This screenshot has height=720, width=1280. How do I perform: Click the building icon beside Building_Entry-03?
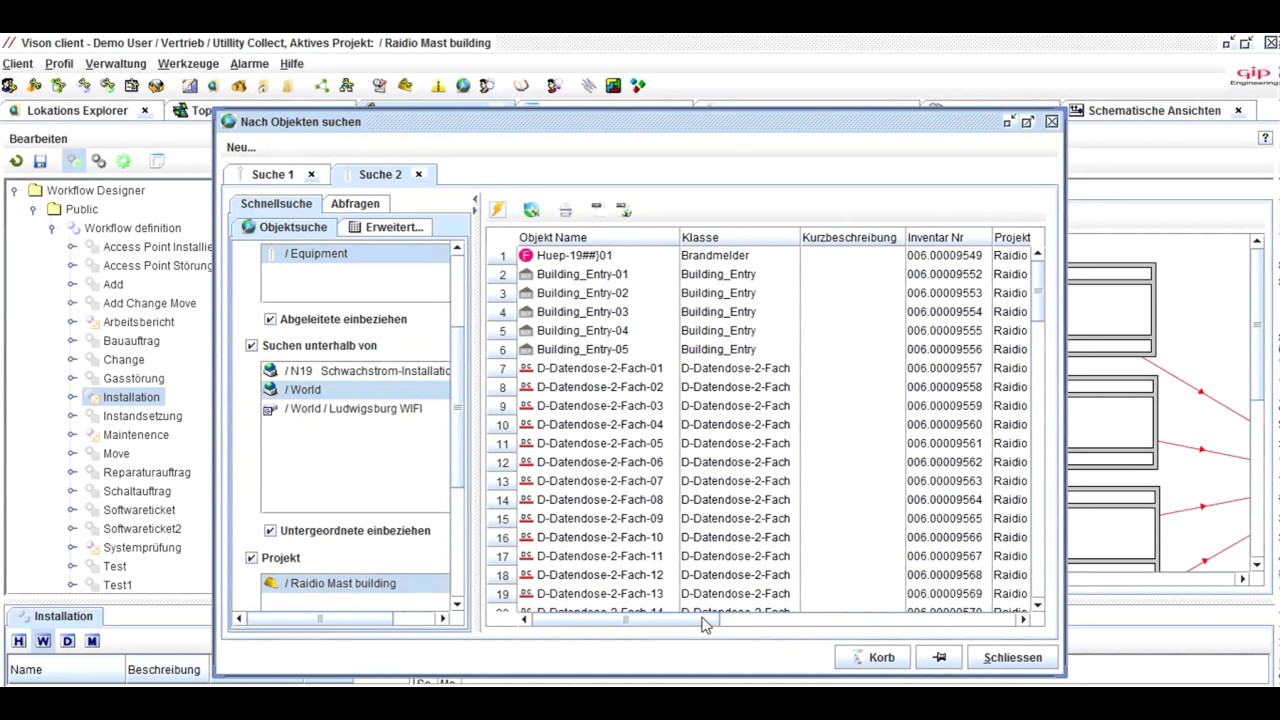point(526,312)
